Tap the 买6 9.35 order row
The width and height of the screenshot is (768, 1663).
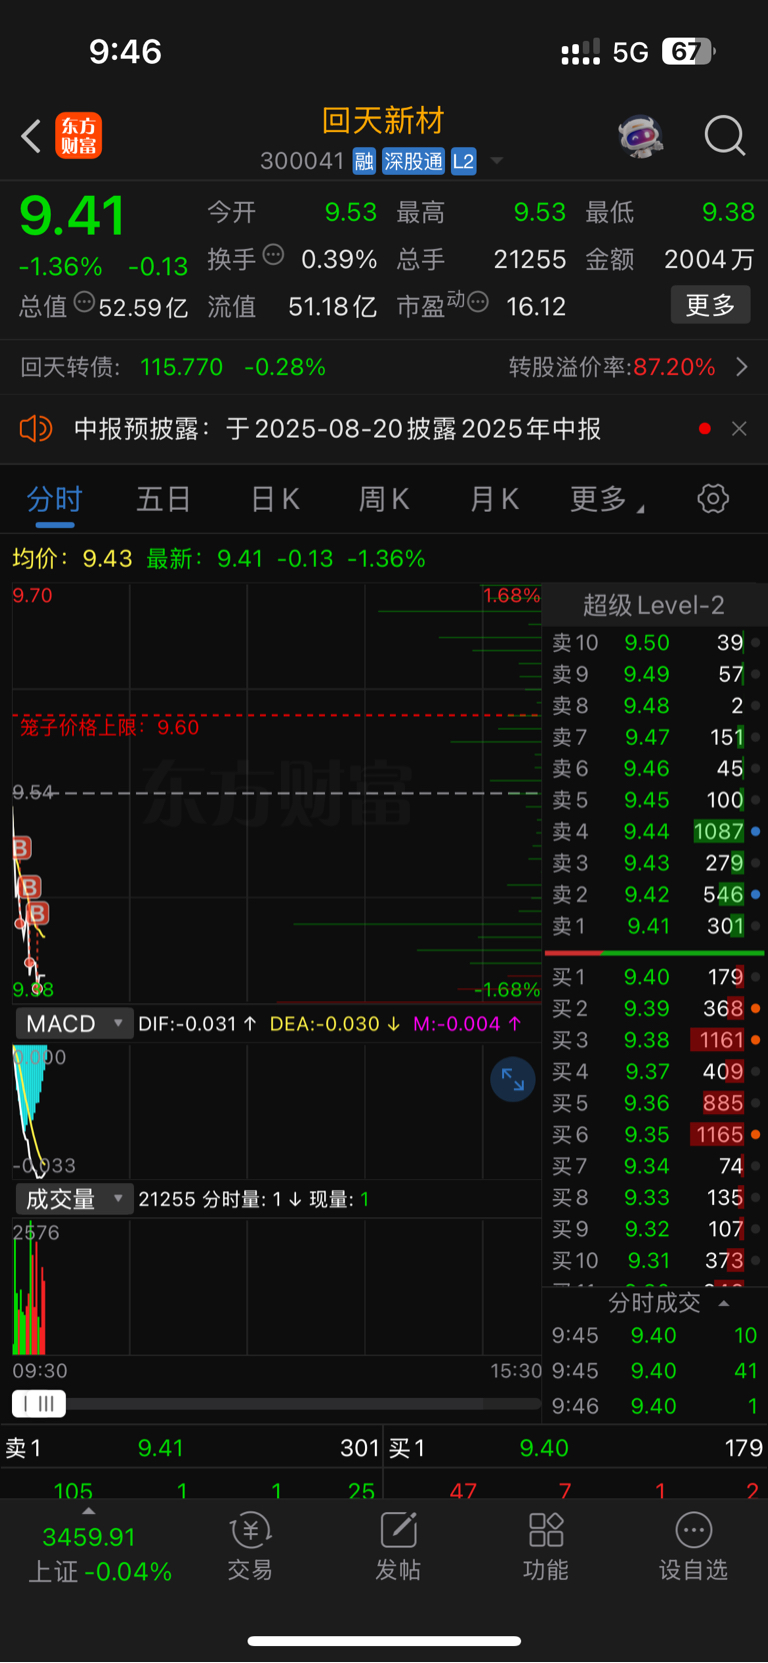coord(656,1135)
